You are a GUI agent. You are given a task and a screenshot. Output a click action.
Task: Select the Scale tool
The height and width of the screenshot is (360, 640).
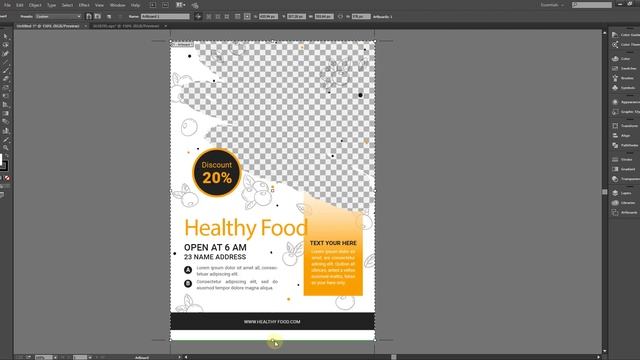(x=6, y=88)
